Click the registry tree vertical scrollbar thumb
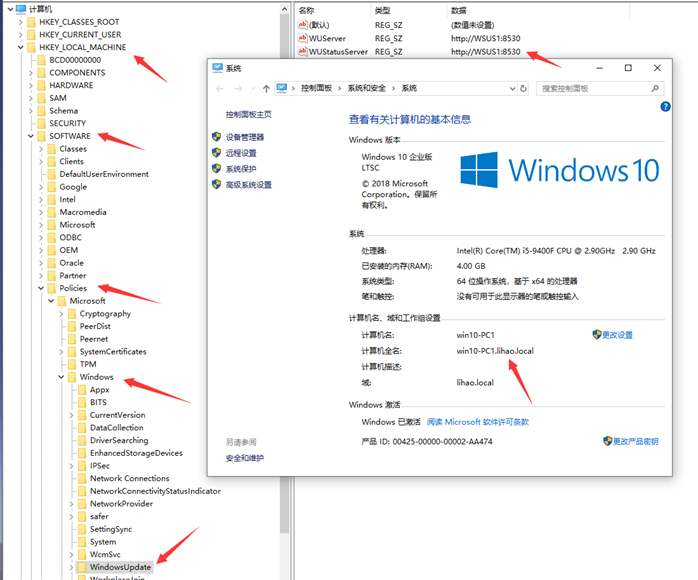The height and width of the screenshot is (580, 698). (x=284, y=272)
